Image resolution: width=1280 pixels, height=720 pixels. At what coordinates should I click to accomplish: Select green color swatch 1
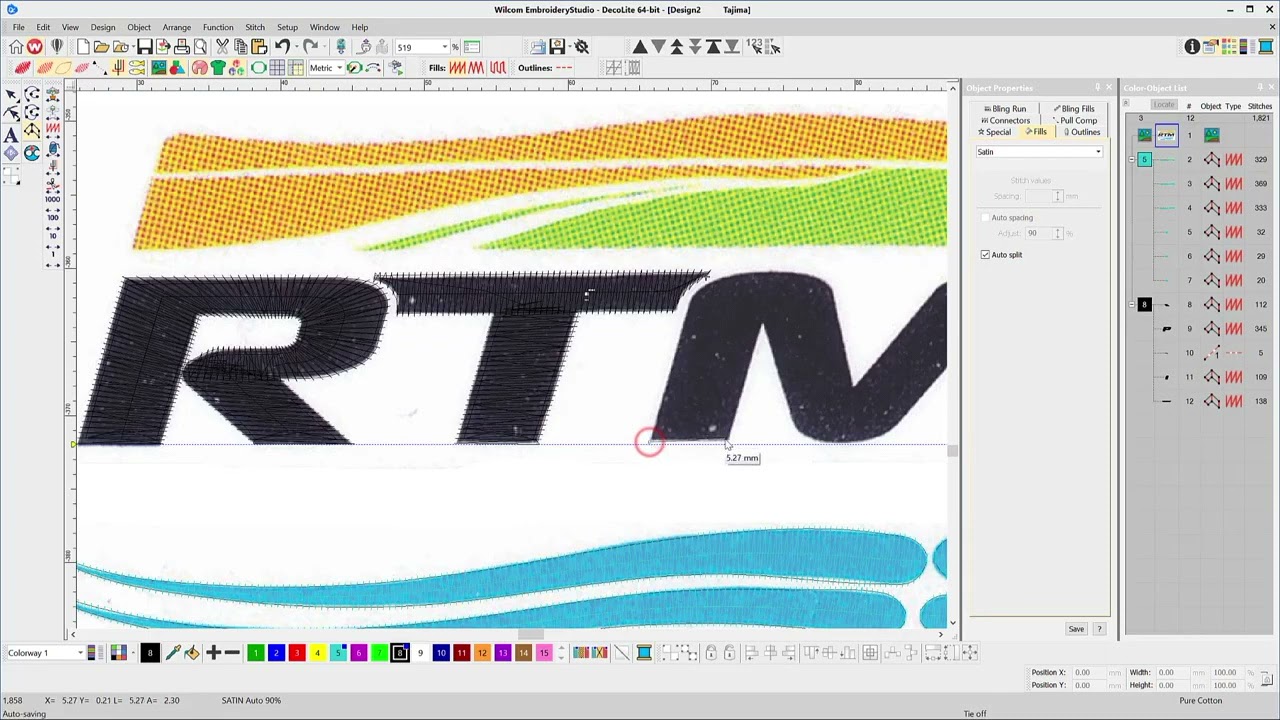pyautogui.click(x=255, y=653)
